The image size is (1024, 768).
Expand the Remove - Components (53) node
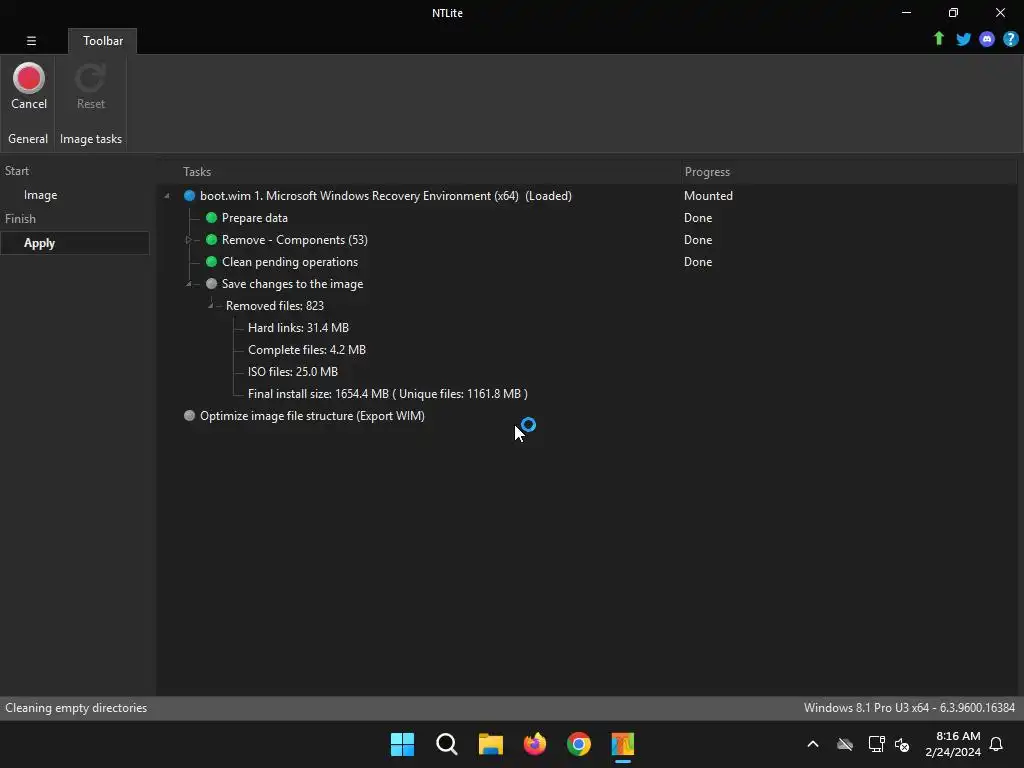(189, 240)
